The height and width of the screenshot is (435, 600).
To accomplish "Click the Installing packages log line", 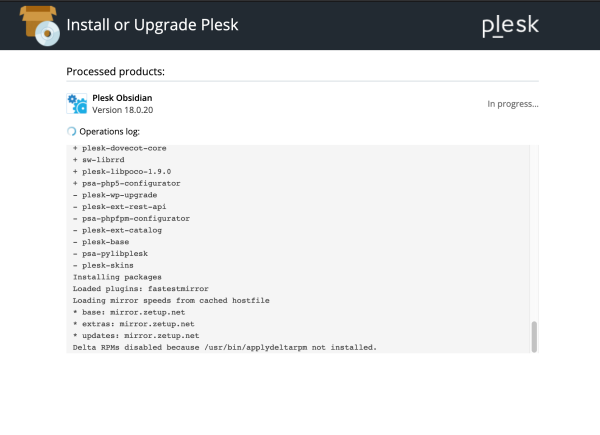I will pos(117,277).
